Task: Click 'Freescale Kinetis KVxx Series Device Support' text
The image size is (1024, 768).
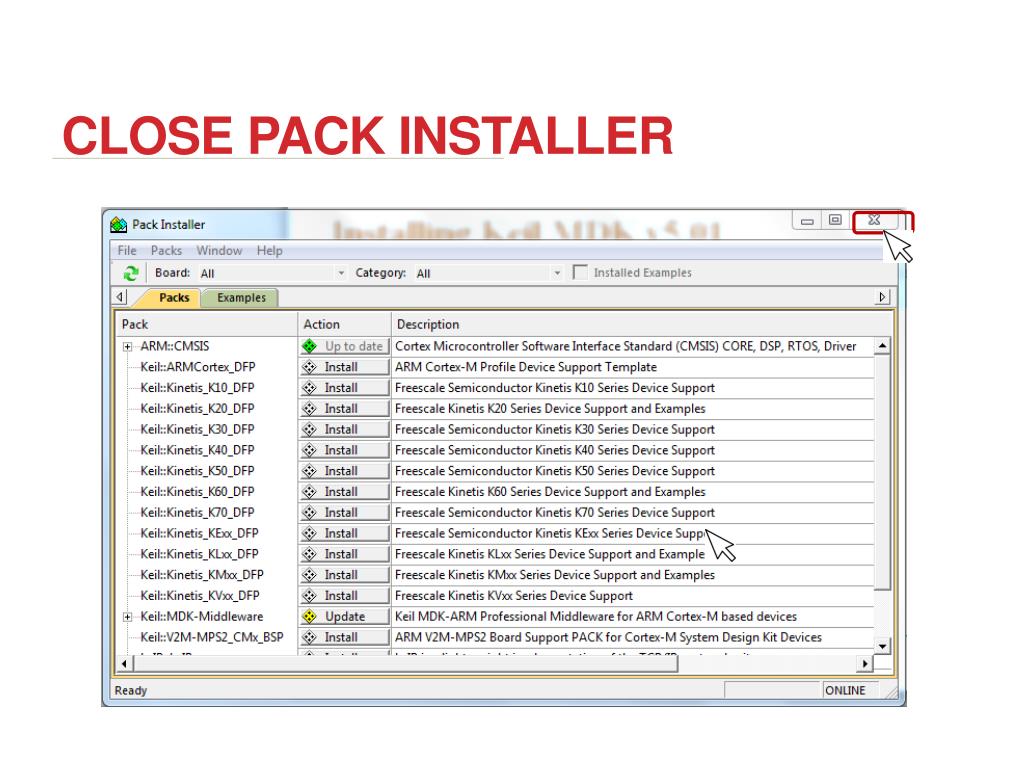Action: (x=514, y=596)
